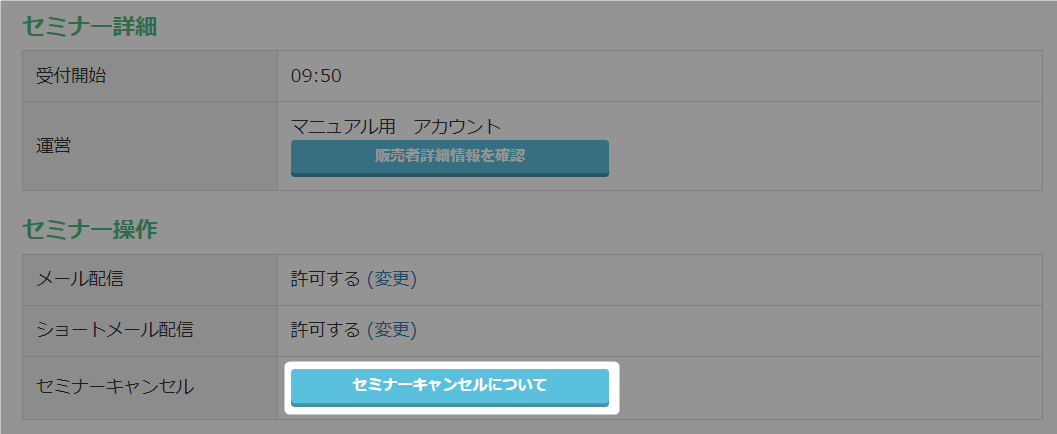Click the セミナー操作 section heading

click(89, 229)
